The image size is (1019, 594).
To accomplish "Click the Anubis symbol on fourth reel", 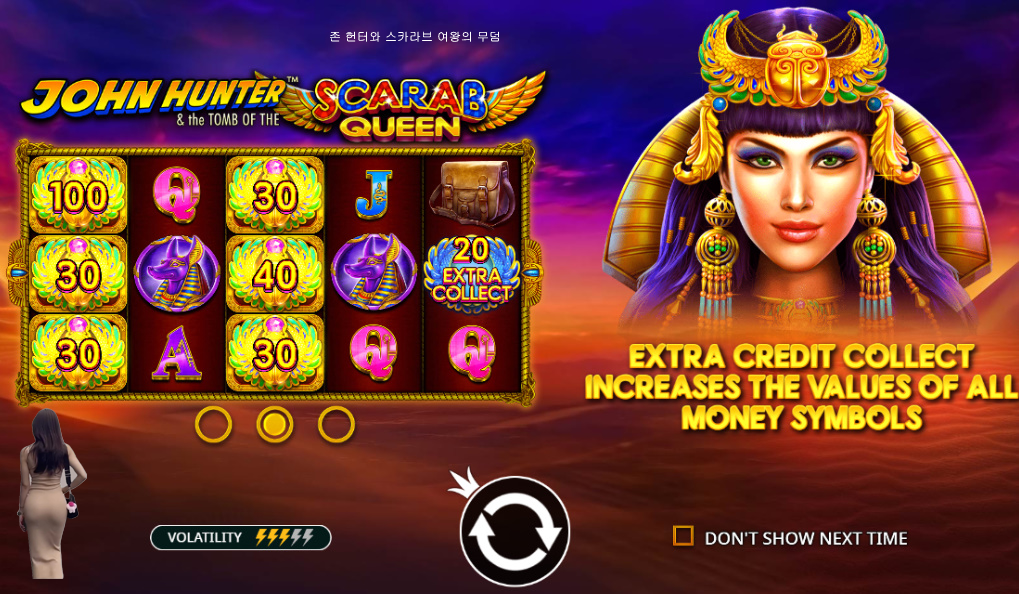I will [374, 272].
